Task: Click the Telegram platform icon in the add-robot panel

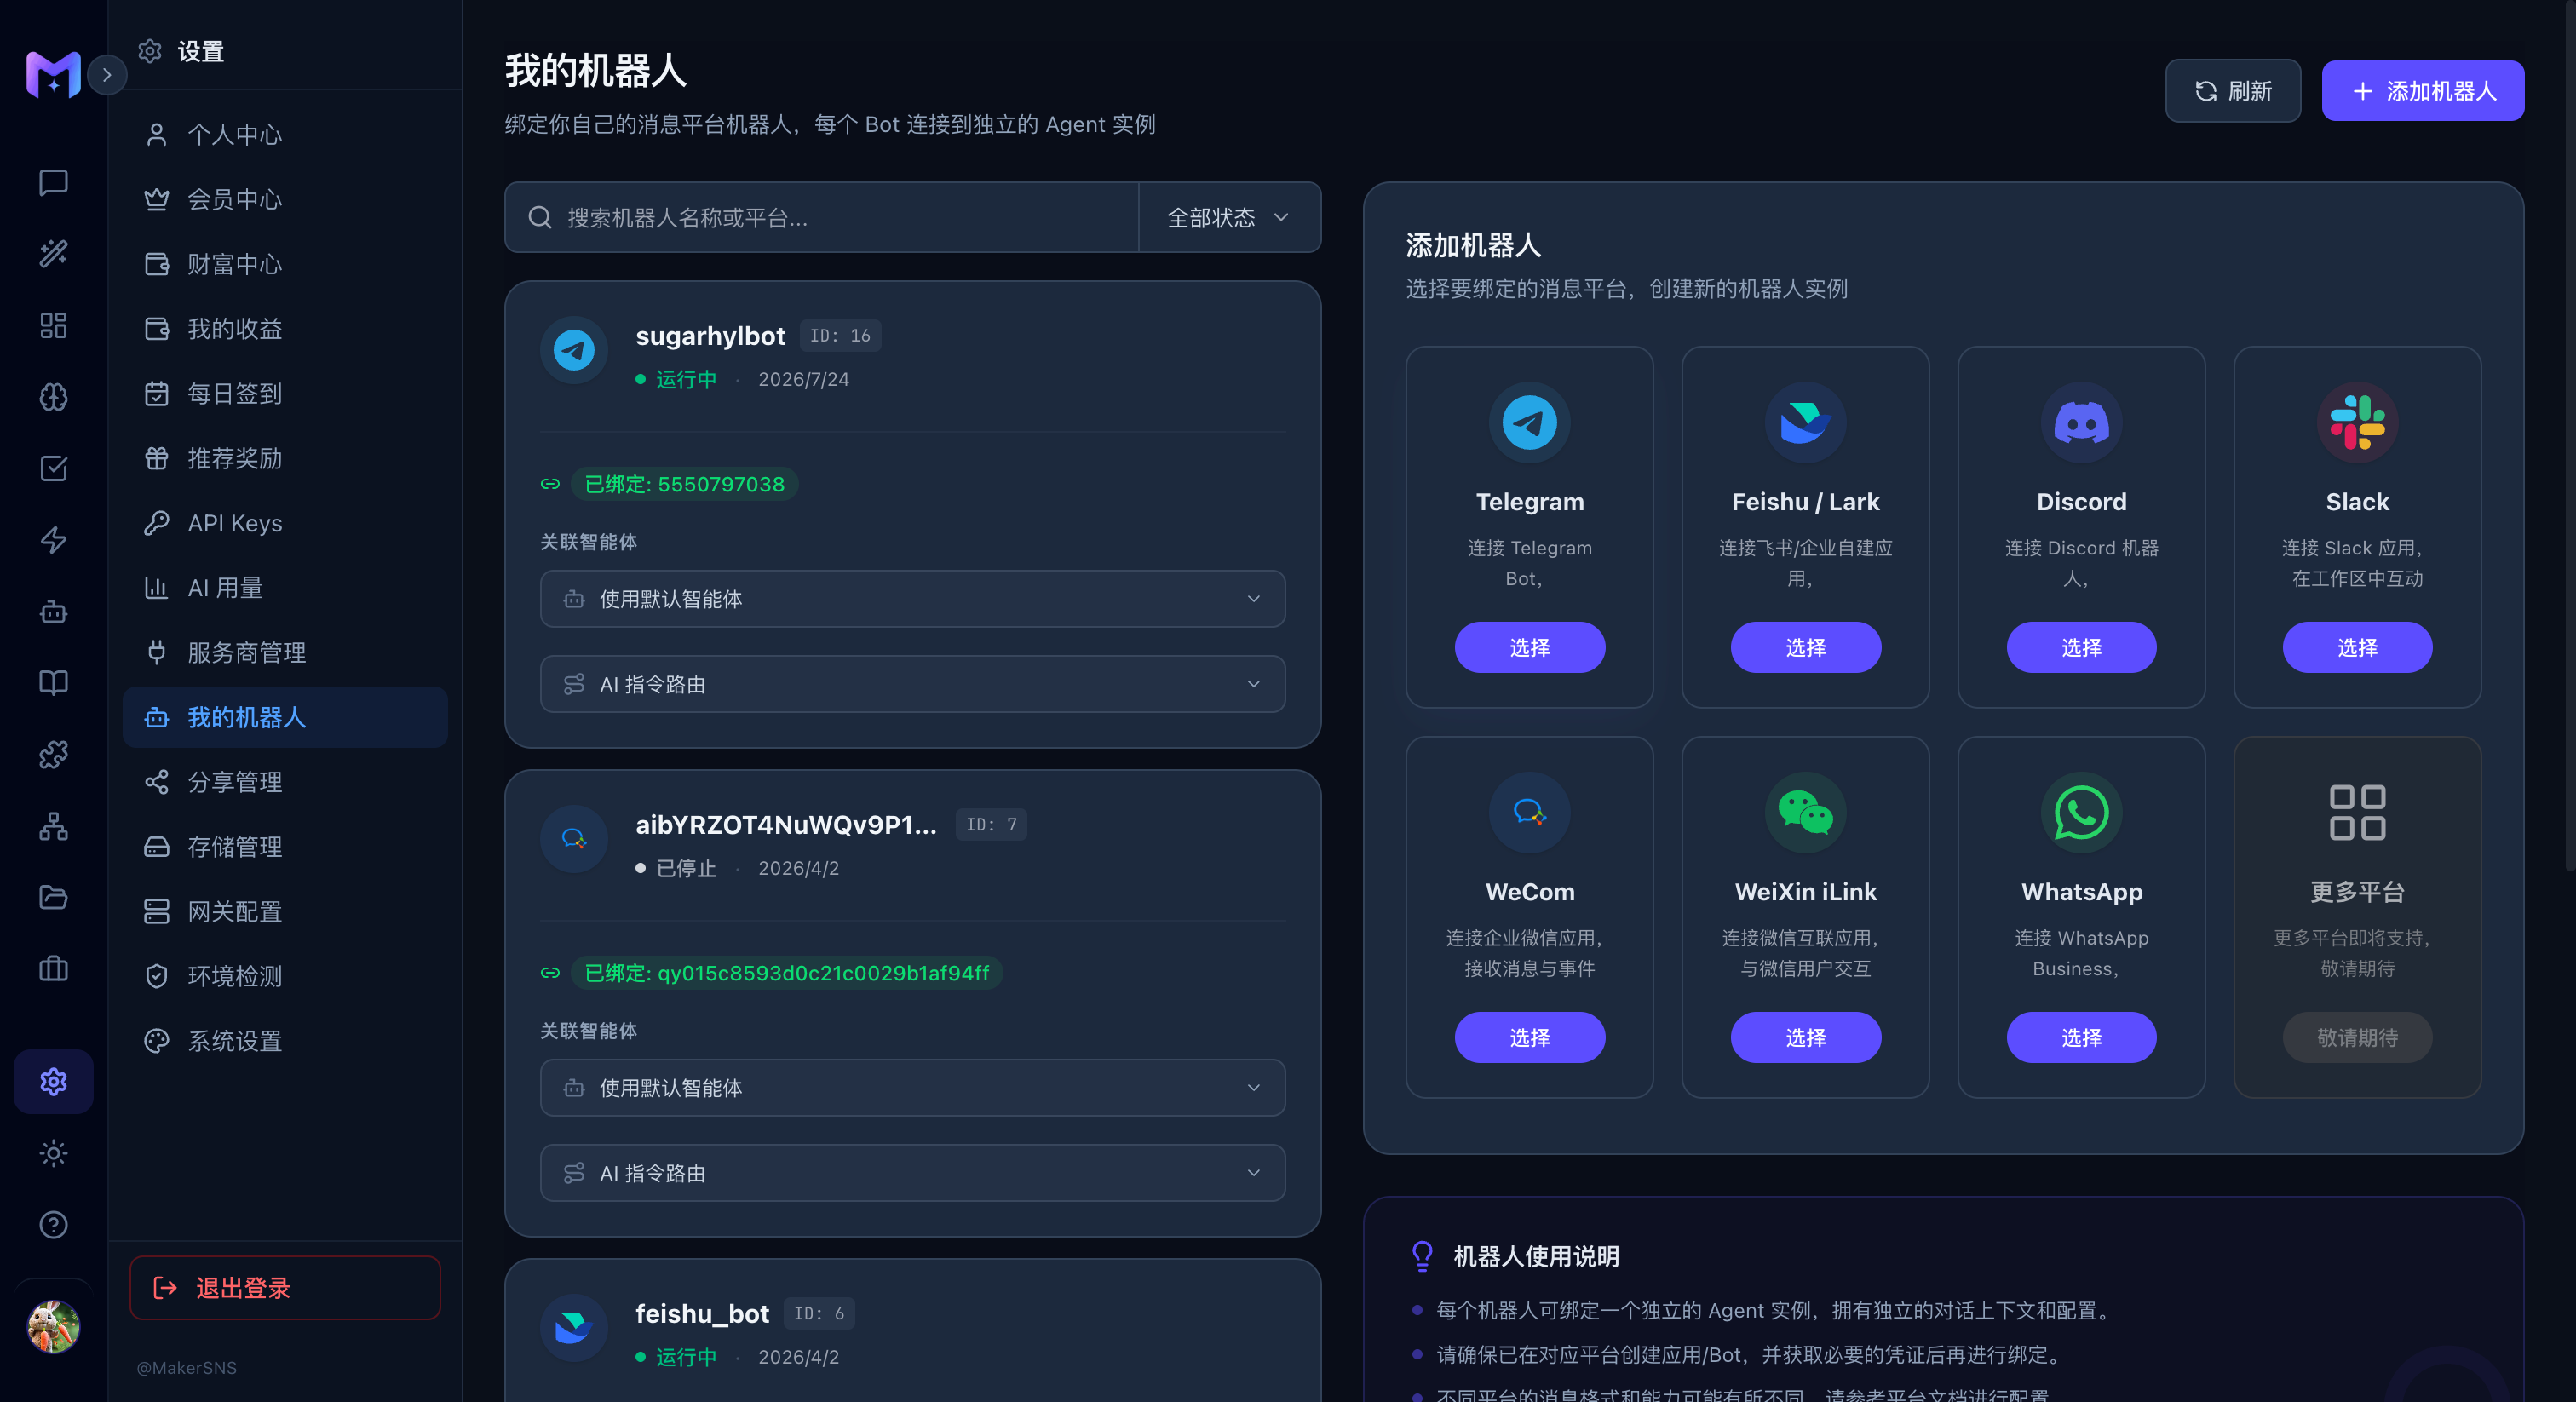Action: [x=1529, y=422]
